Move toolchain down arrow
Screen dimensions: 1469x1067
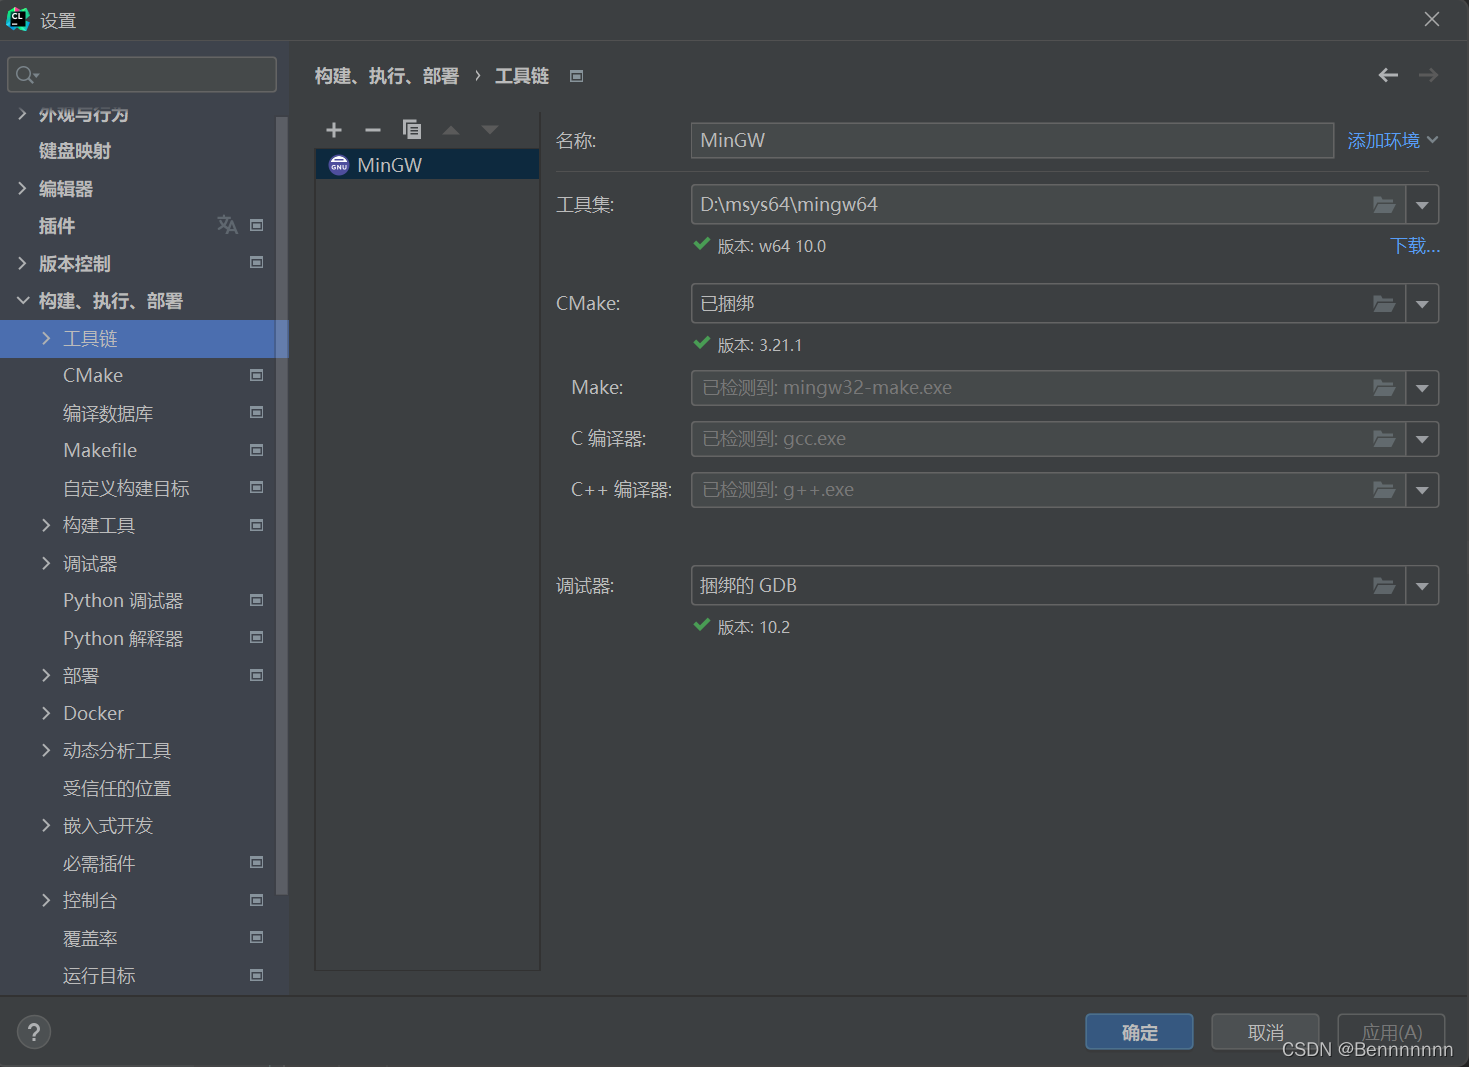point(490,130)
